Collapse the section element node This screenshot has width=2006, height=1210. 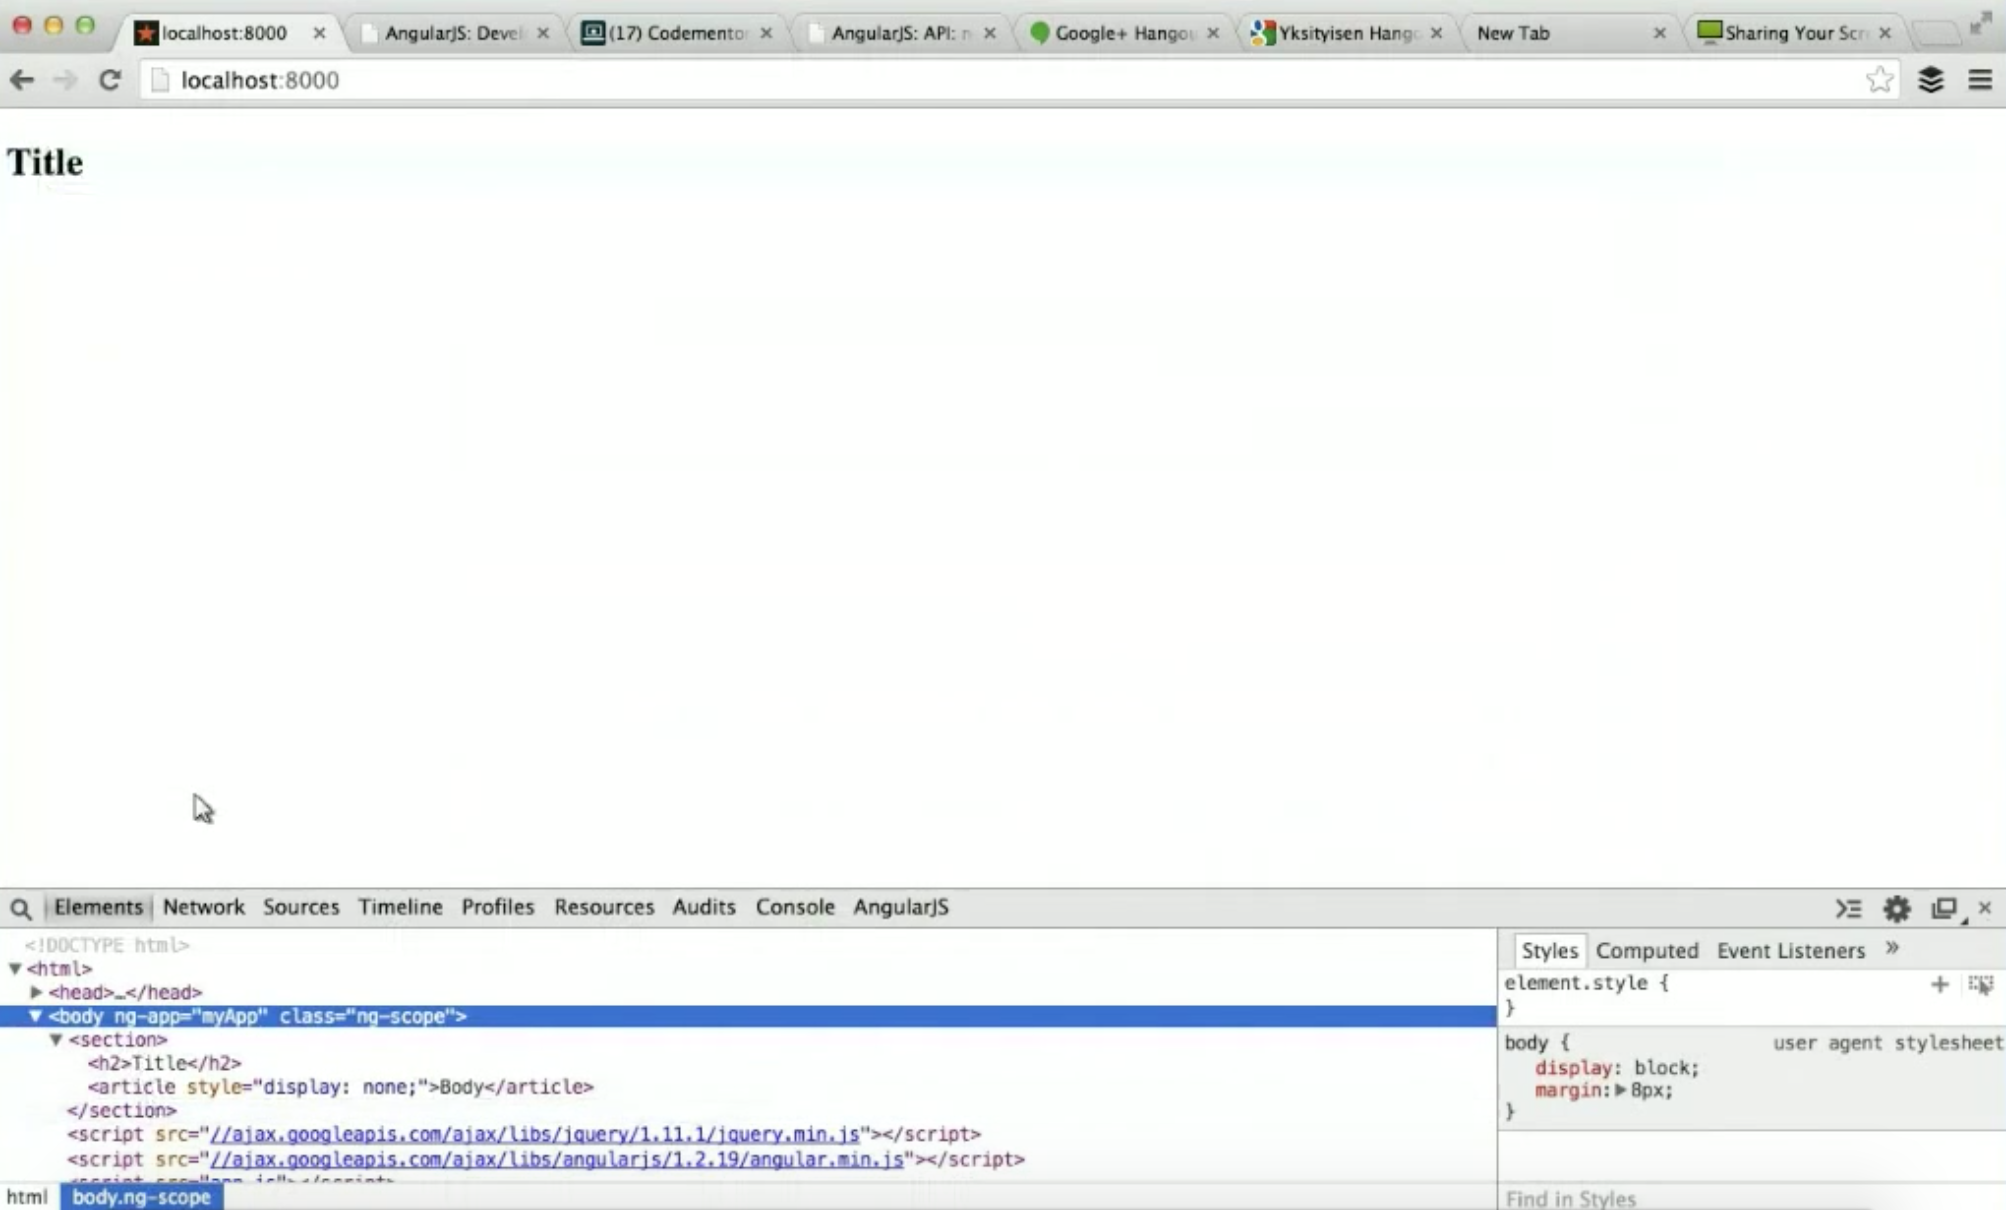coord(57,1040)
